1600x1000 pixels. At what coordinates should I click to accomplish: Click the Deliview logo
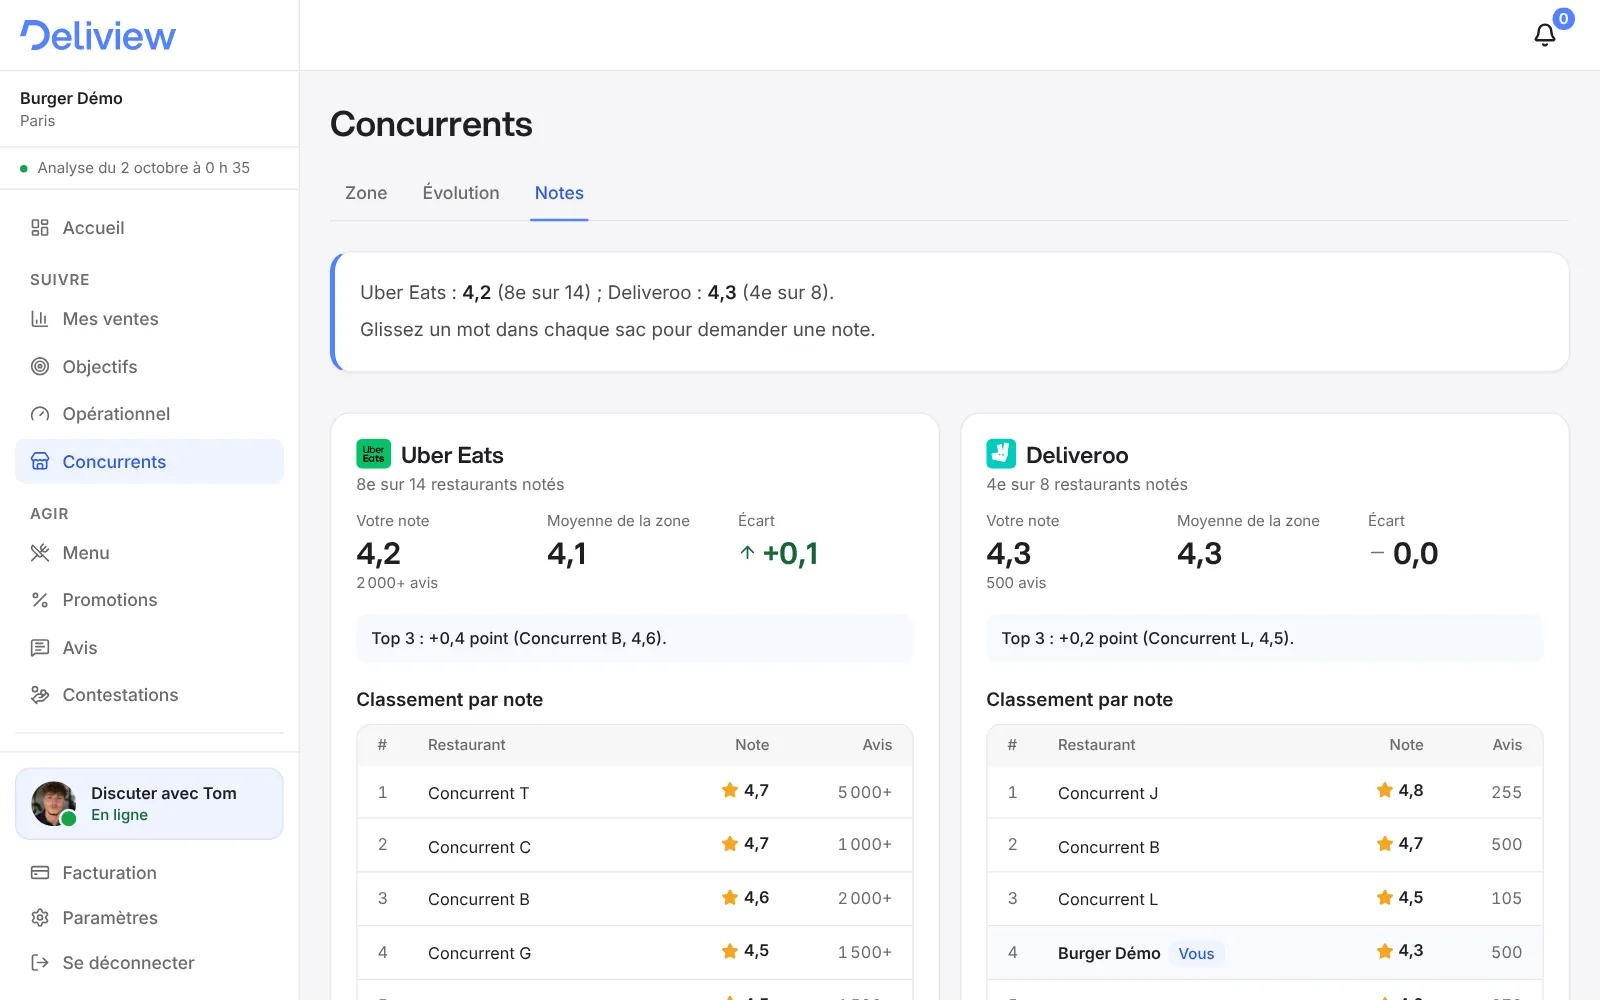[x=98, y=35]
